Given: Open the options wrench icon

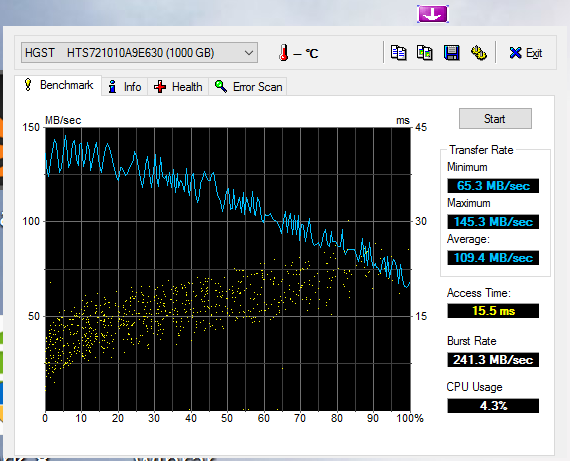Looking at the screenshot, I should point(479,53).
